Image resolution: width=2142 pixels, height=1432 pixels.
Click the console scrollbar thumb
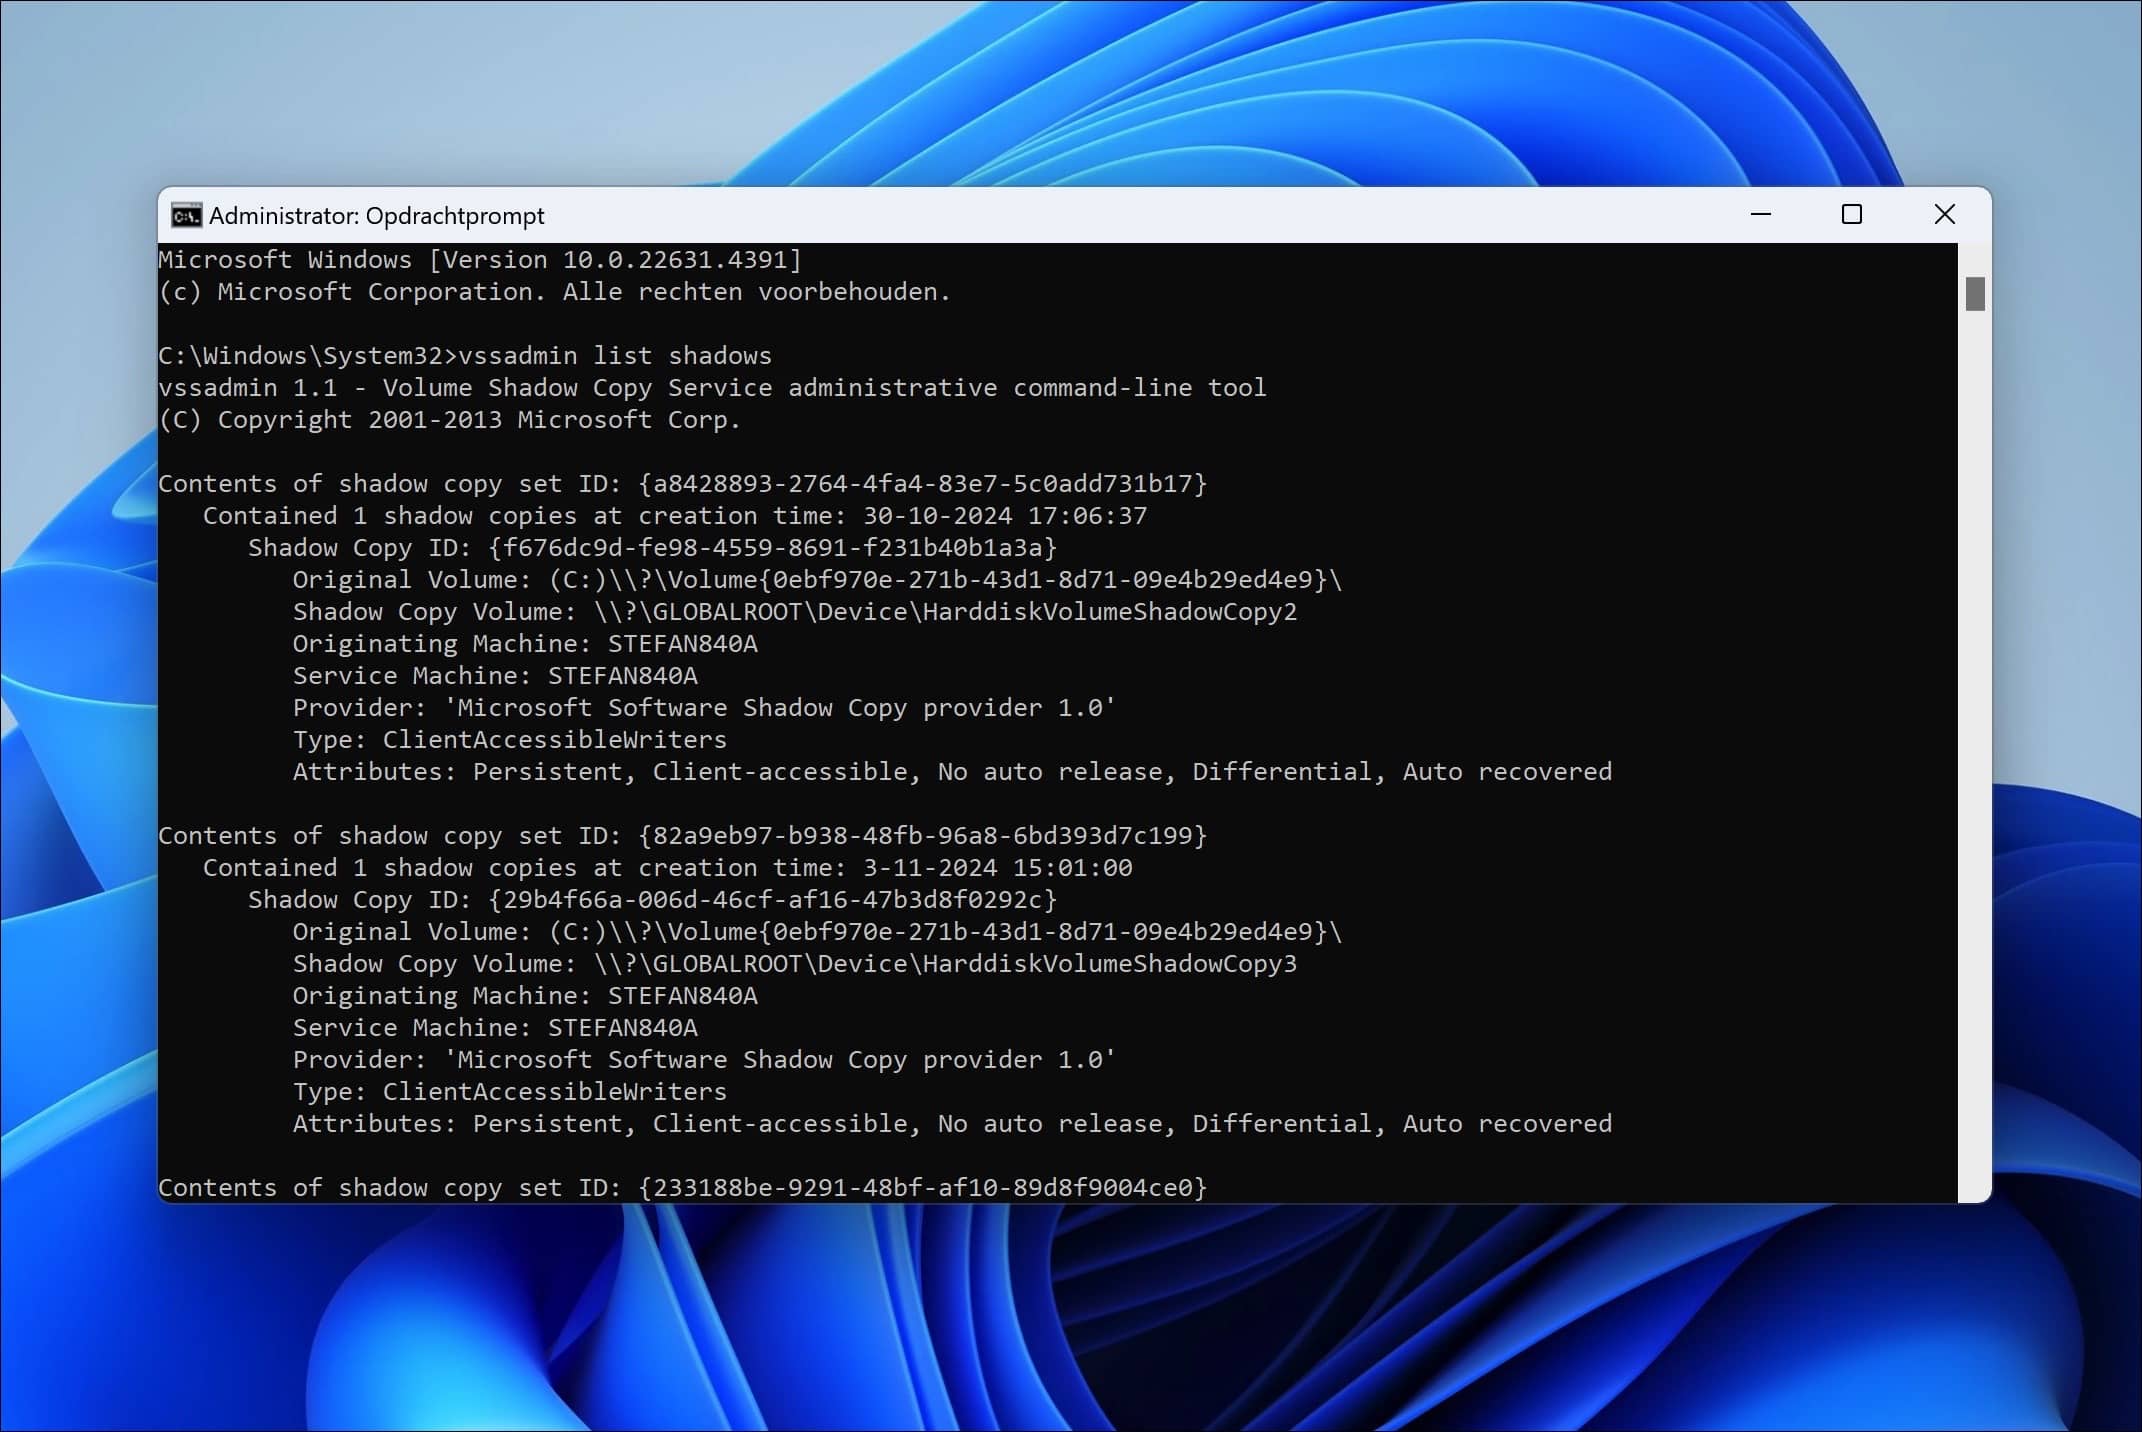(1974, 294)
